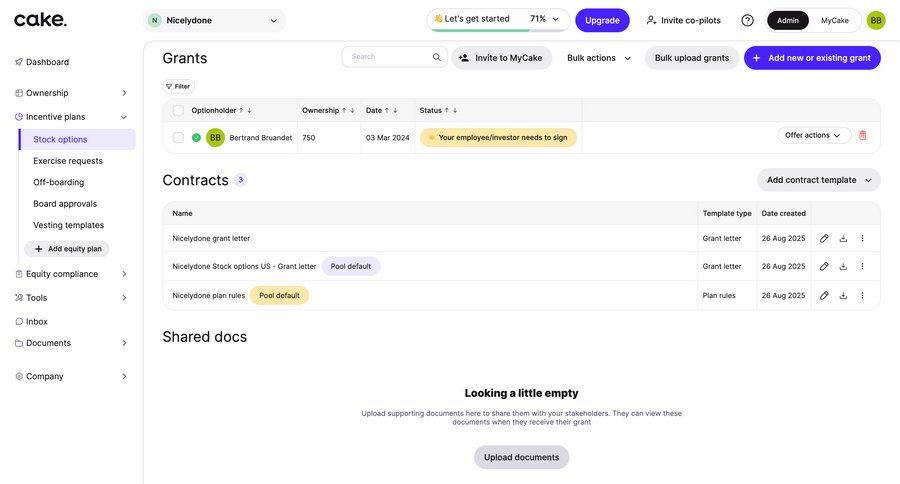Click the 'Your employee/investor needs to sign' status

pyautogui.click(x=498, y=138)
